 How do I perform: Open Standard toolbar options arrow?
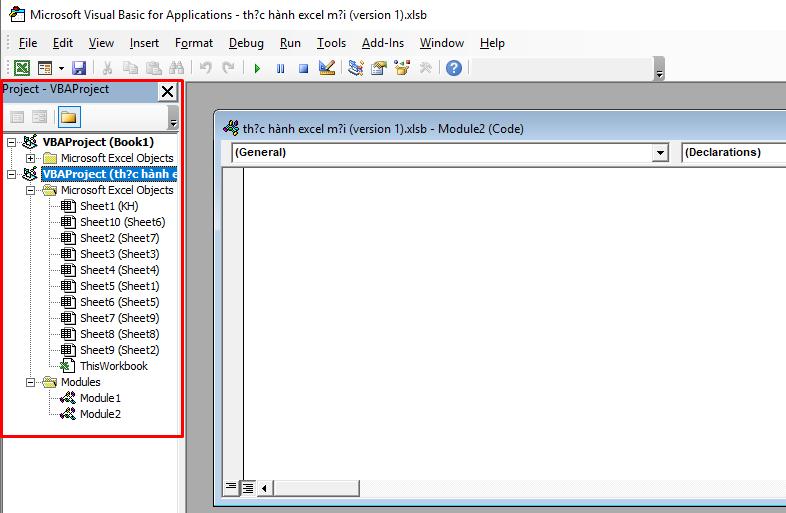[x=659, y=70]
